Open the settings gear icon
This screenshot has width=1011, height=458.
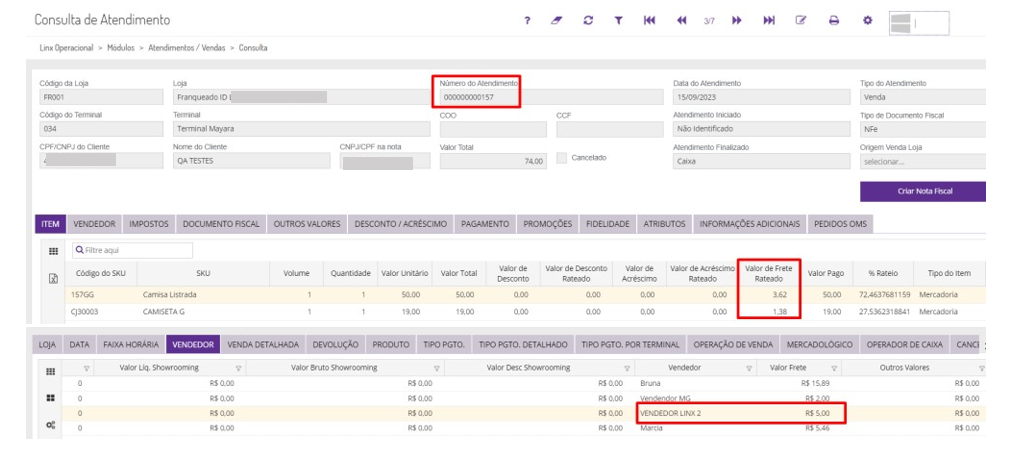[x=867, y=21]
